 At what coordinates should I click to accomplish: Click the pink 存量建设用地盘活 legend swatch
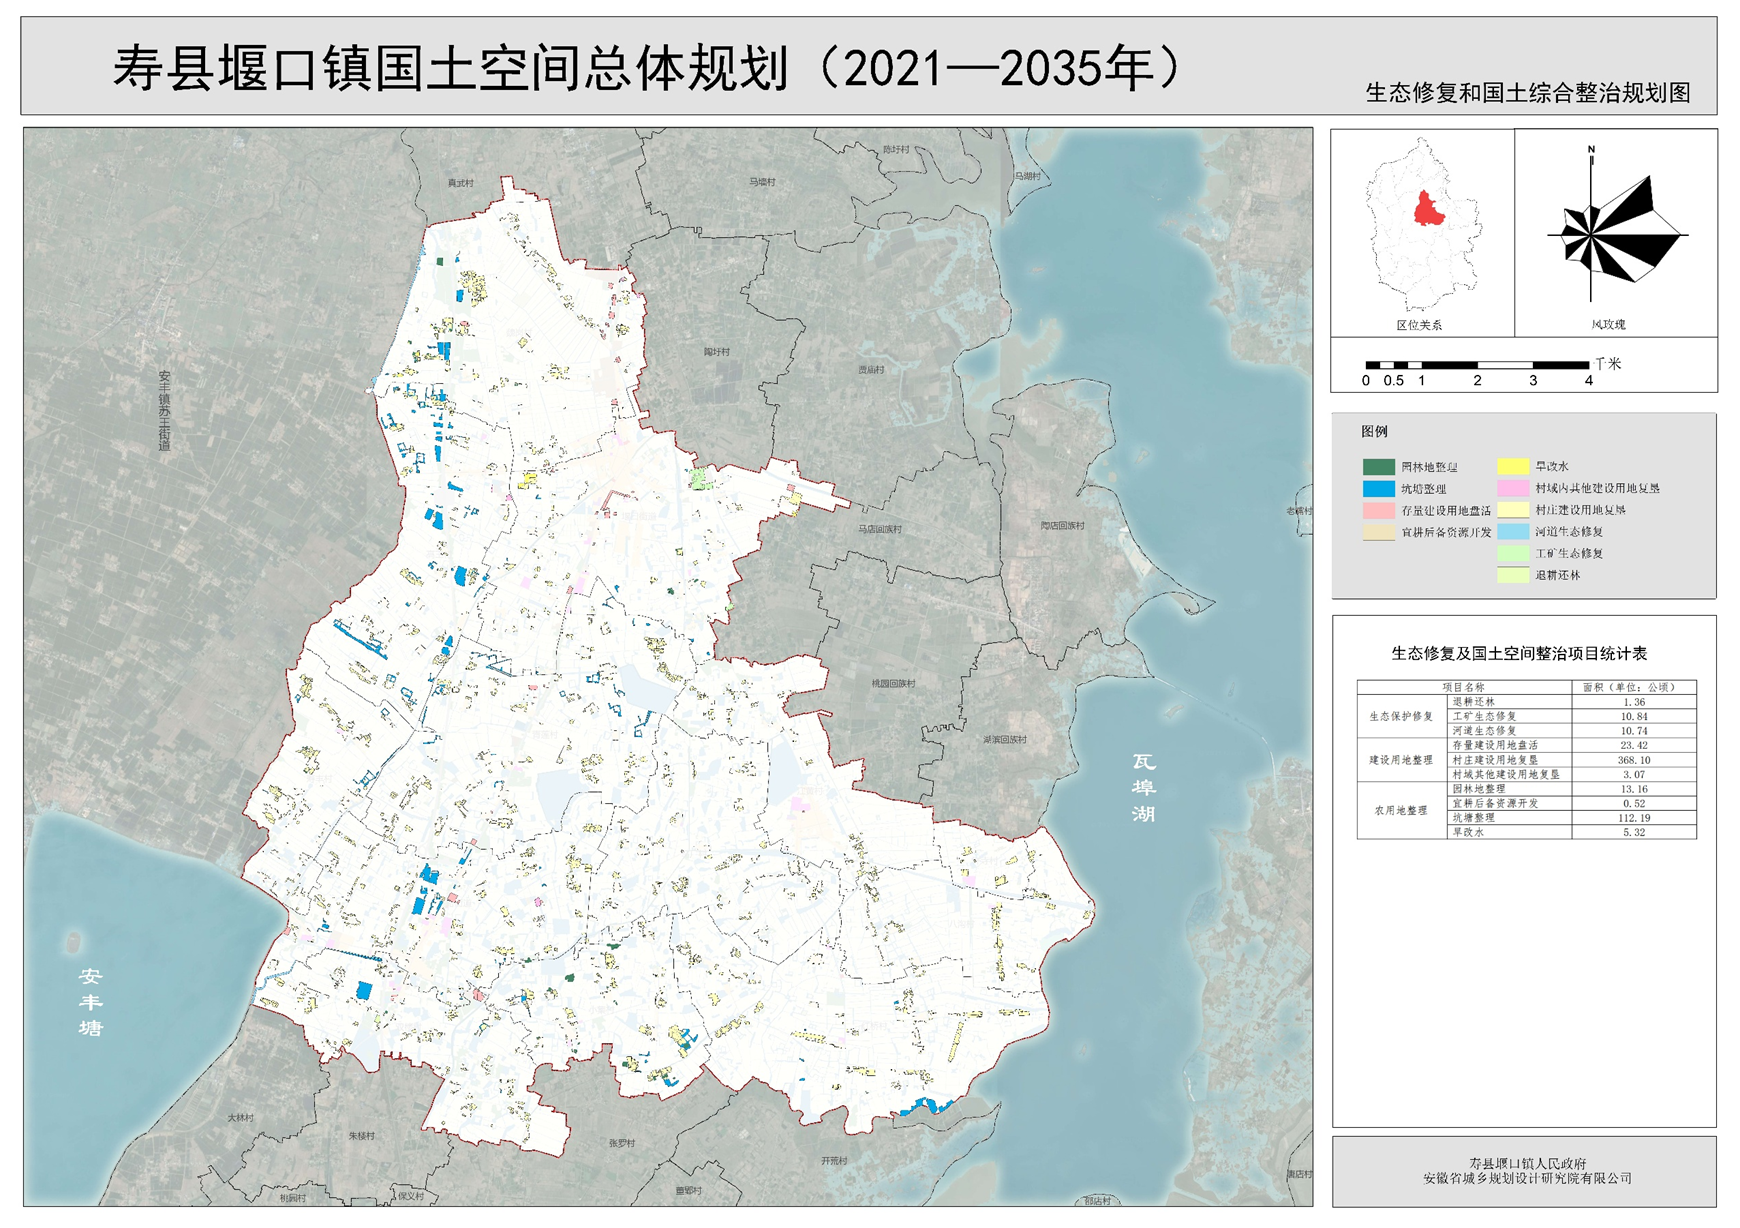tap(1378, 511)
